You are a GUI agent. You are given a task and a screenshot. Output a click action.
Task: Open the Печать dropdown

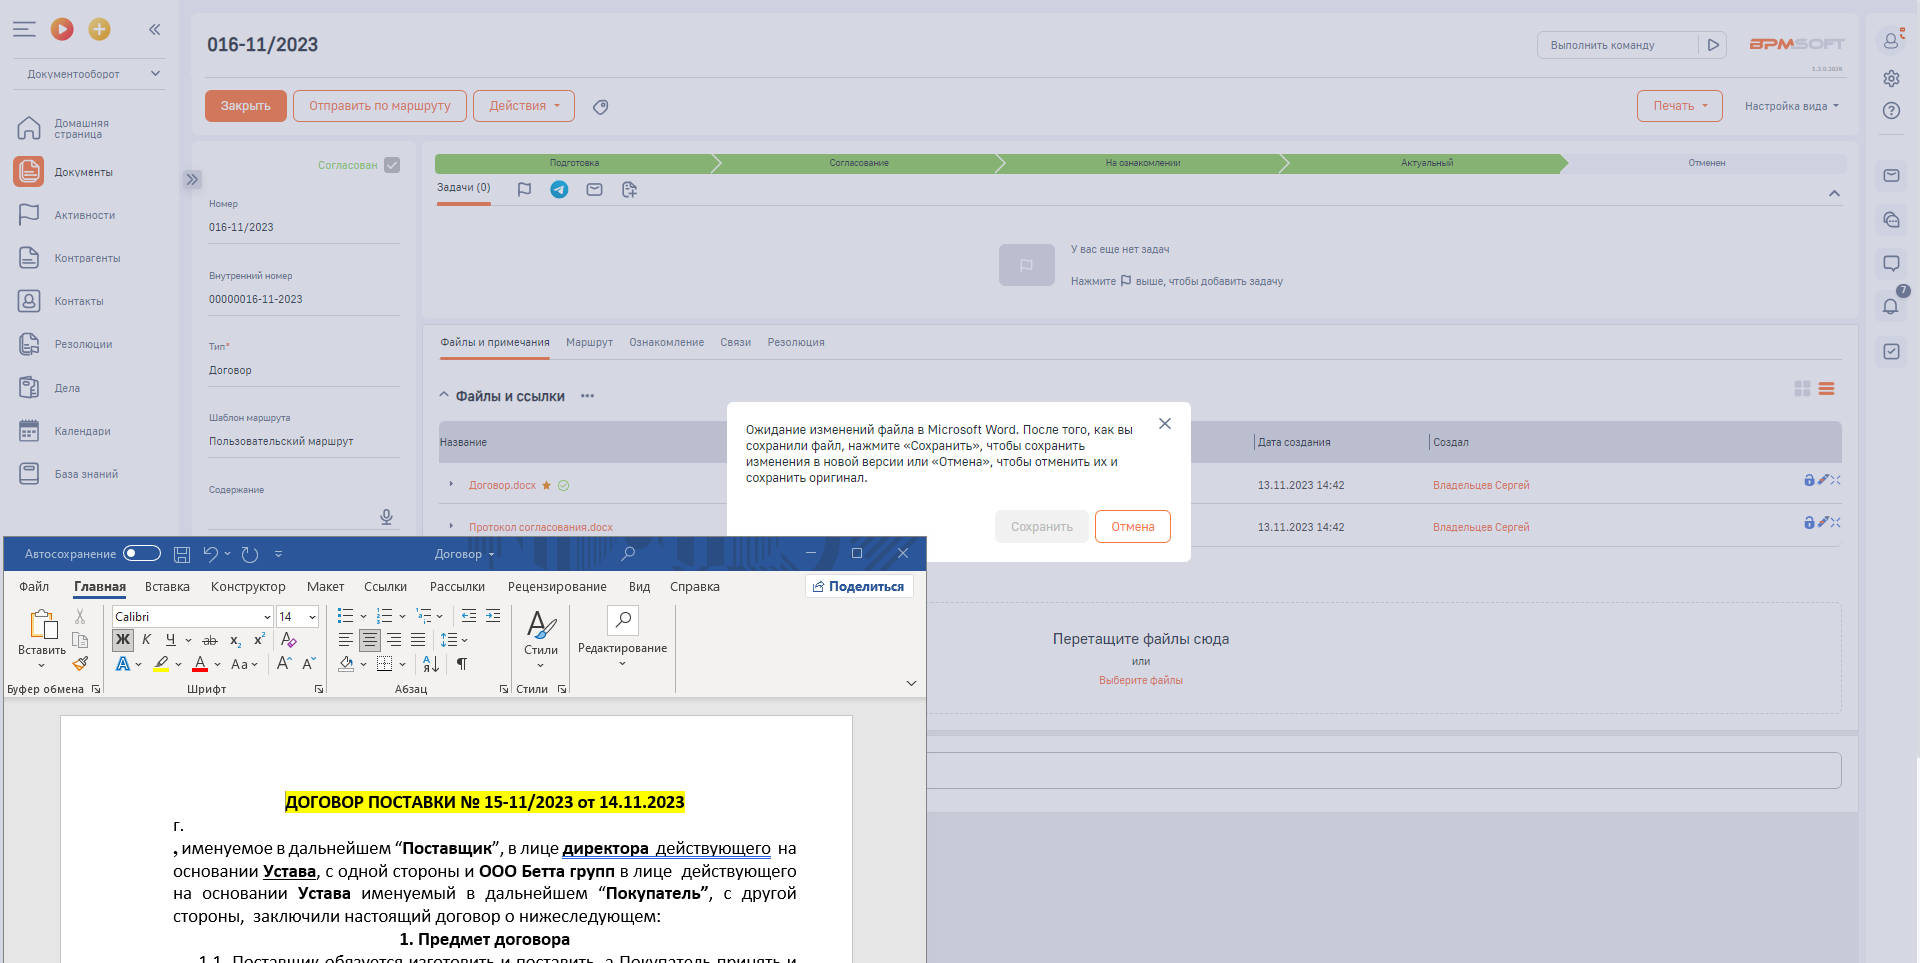[1680, 106]
